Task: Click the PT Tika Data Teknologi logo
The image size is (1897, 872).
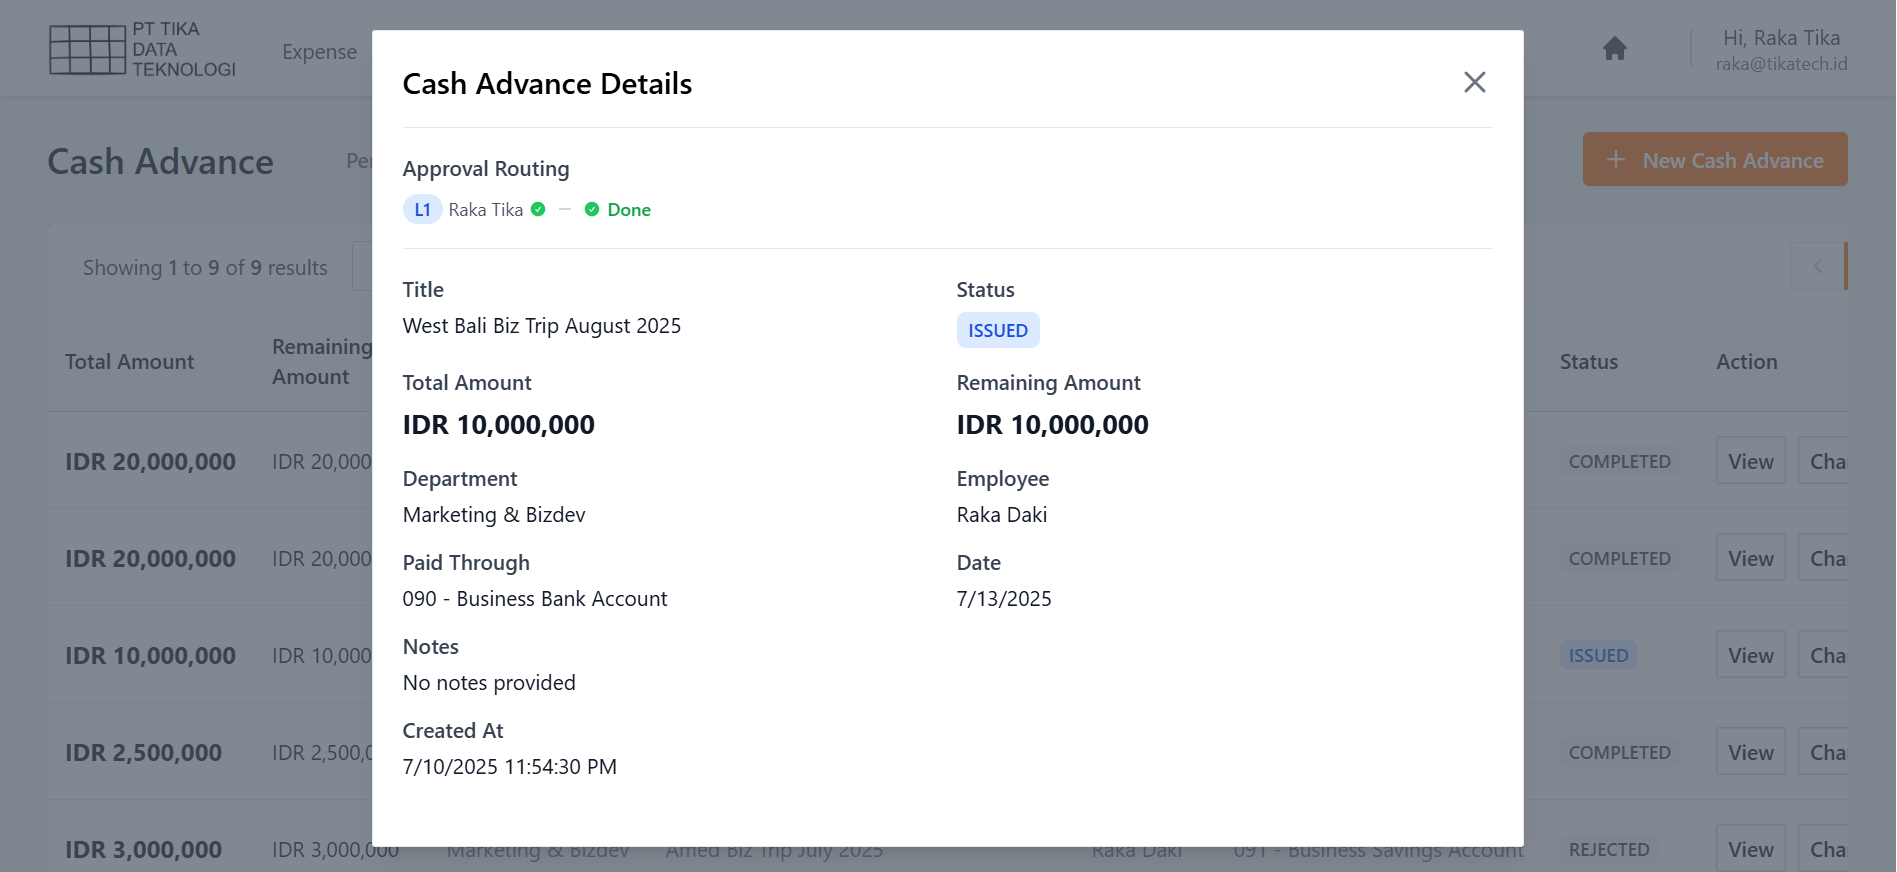Action: click(142, 49)
